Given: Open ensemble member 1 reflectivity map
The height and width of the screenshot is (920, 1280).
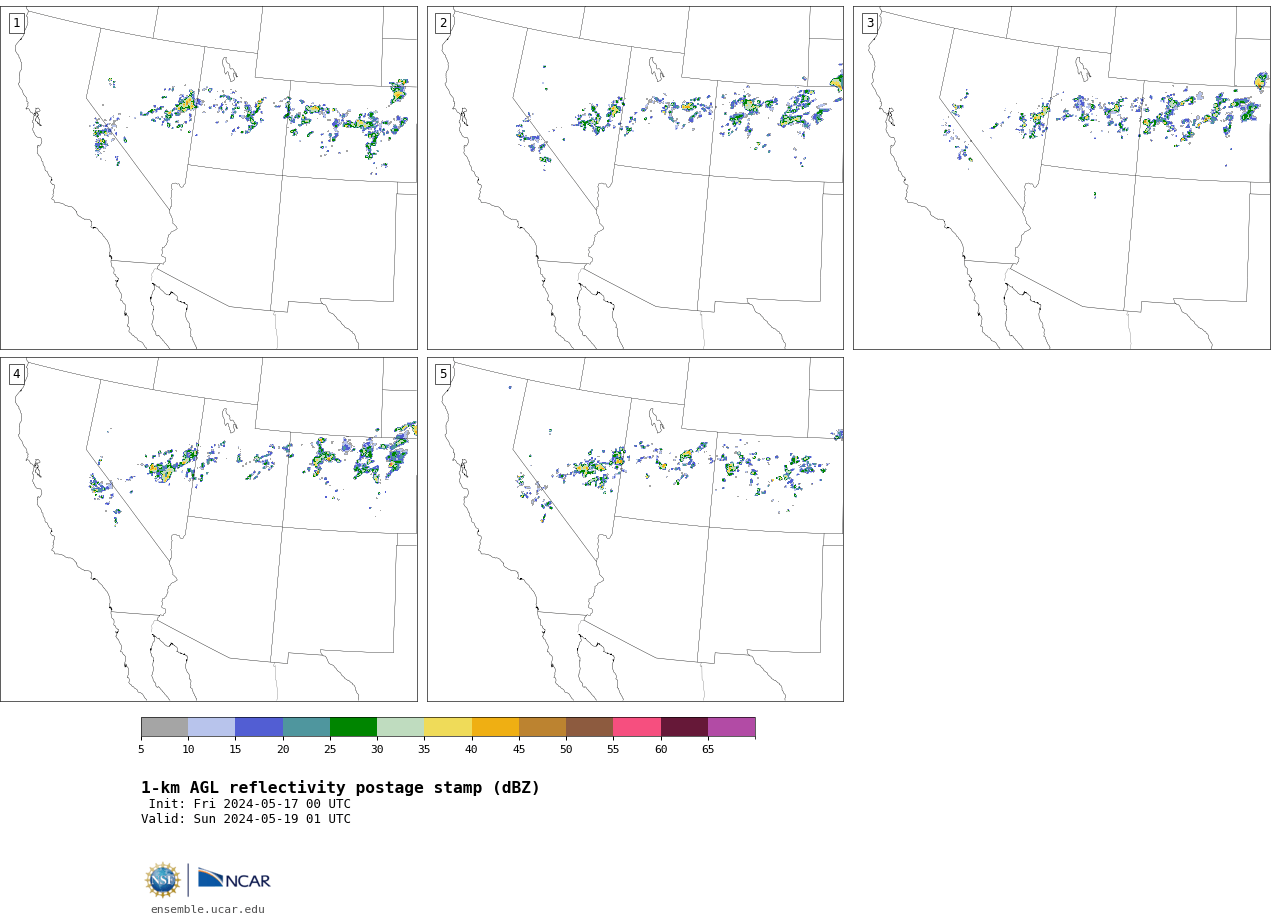Looking at the screenshot, I should click(208, 178).
